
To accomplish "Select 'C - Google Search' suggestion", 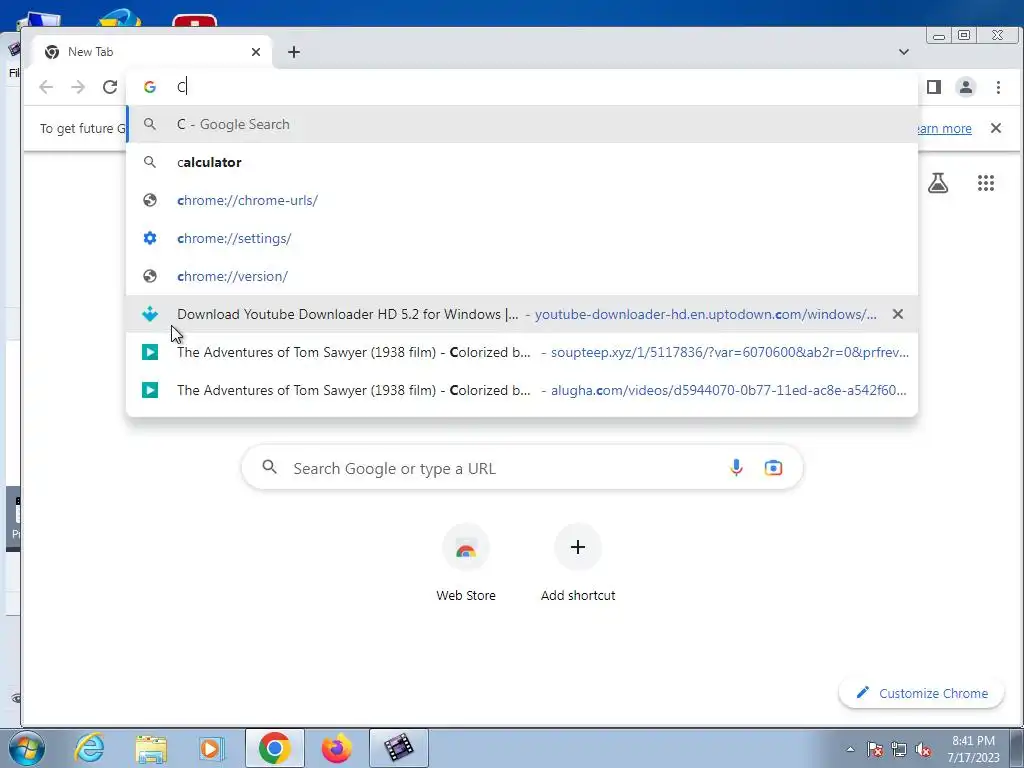I will pyautogui.click(x=522, y=124).
